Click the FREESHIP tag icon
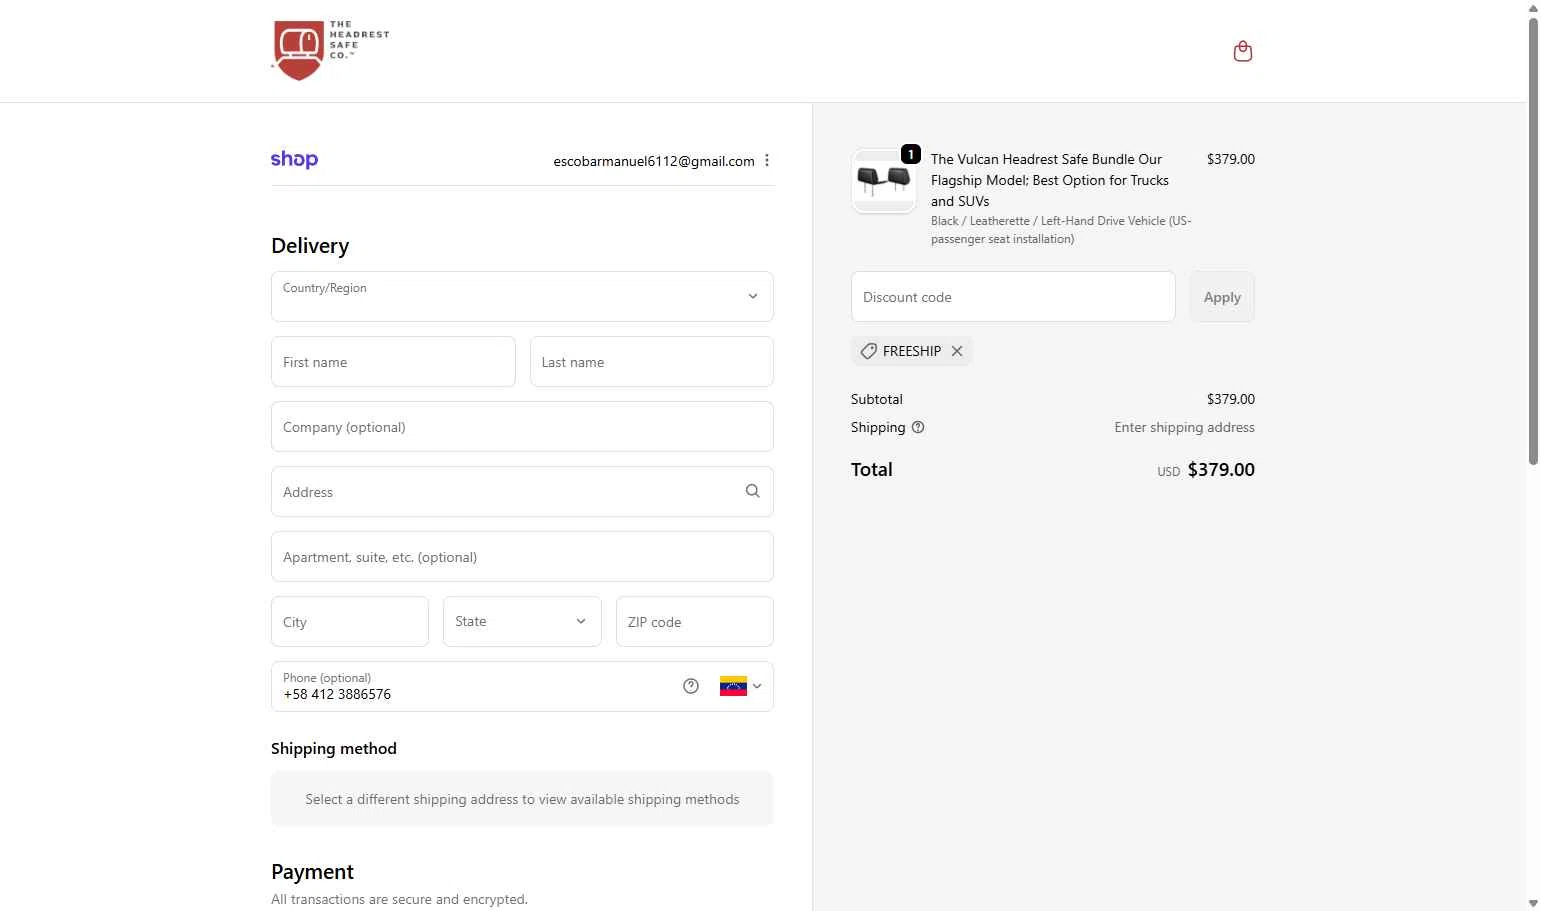The width and height of the screenshot is (1541, 911). 869,351
